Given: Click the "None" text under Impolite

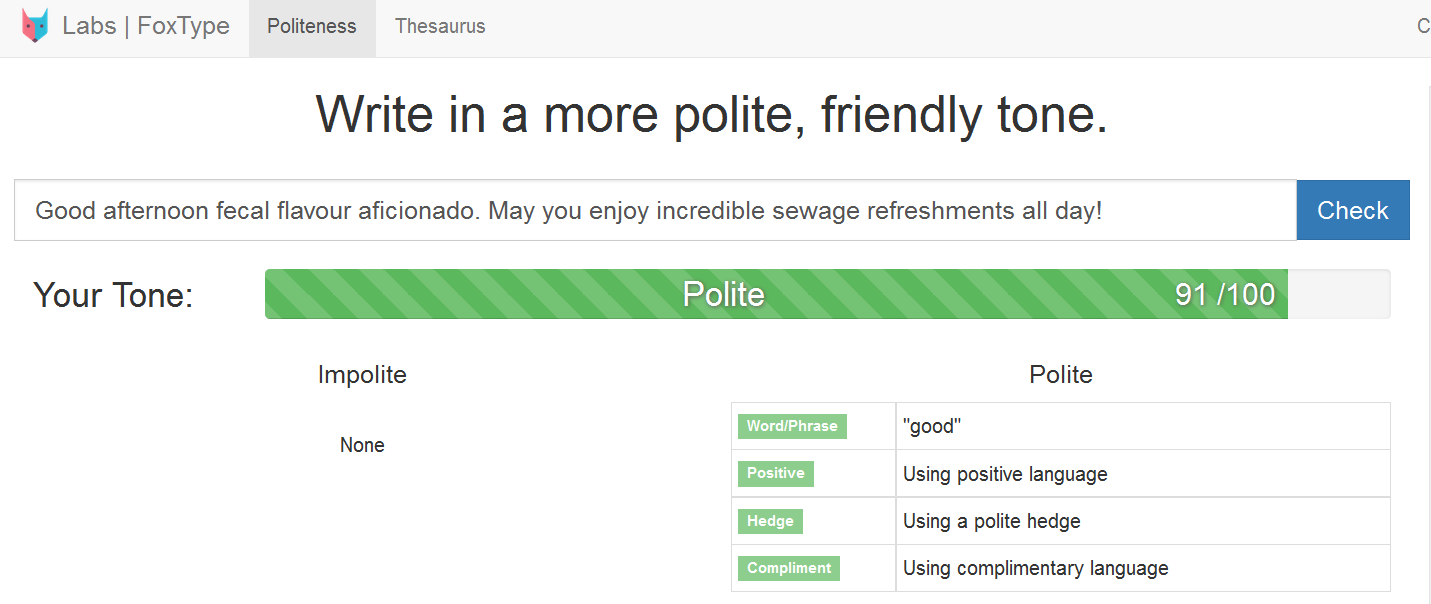Looking at the screenshot, I should click(362, 445).
